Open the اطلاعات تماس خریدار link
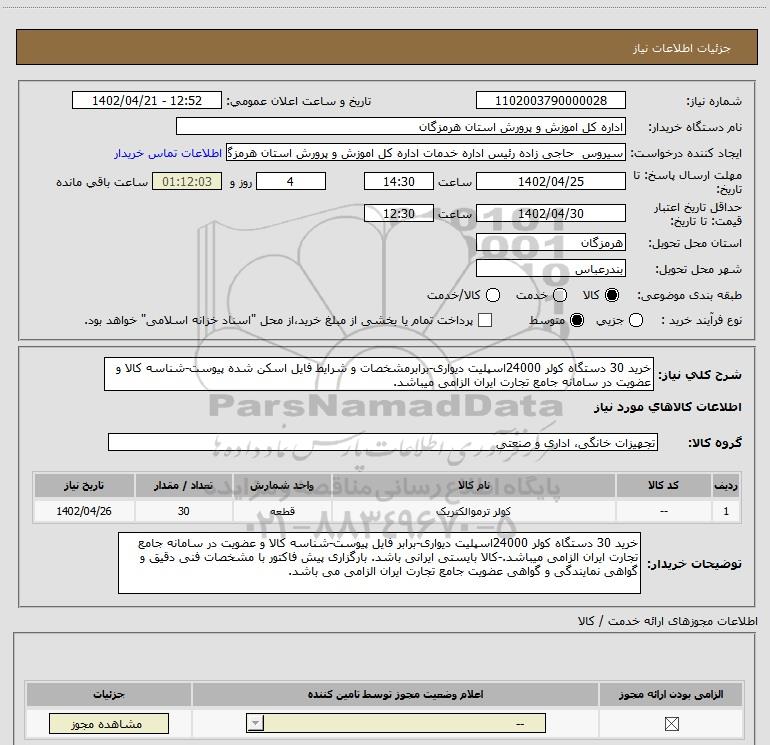770x745 pixels. click(168, 153)
